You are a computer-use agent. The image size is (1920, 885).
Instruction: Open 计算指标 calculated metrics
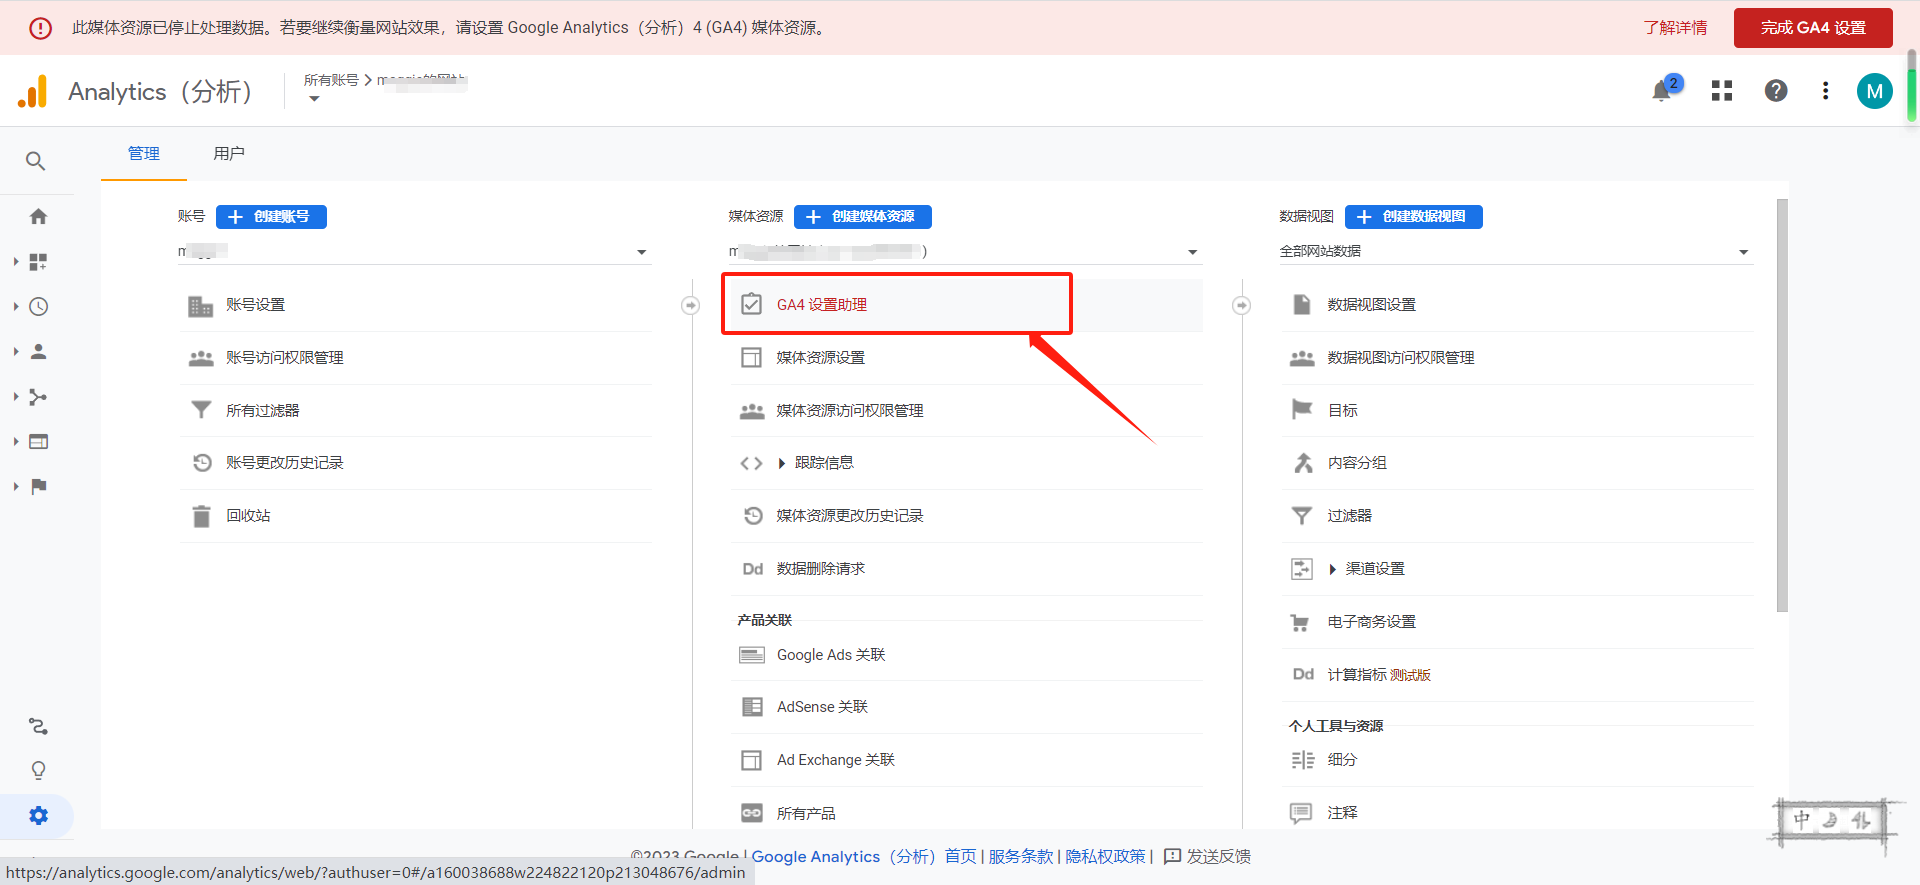tap(1518, 675)
